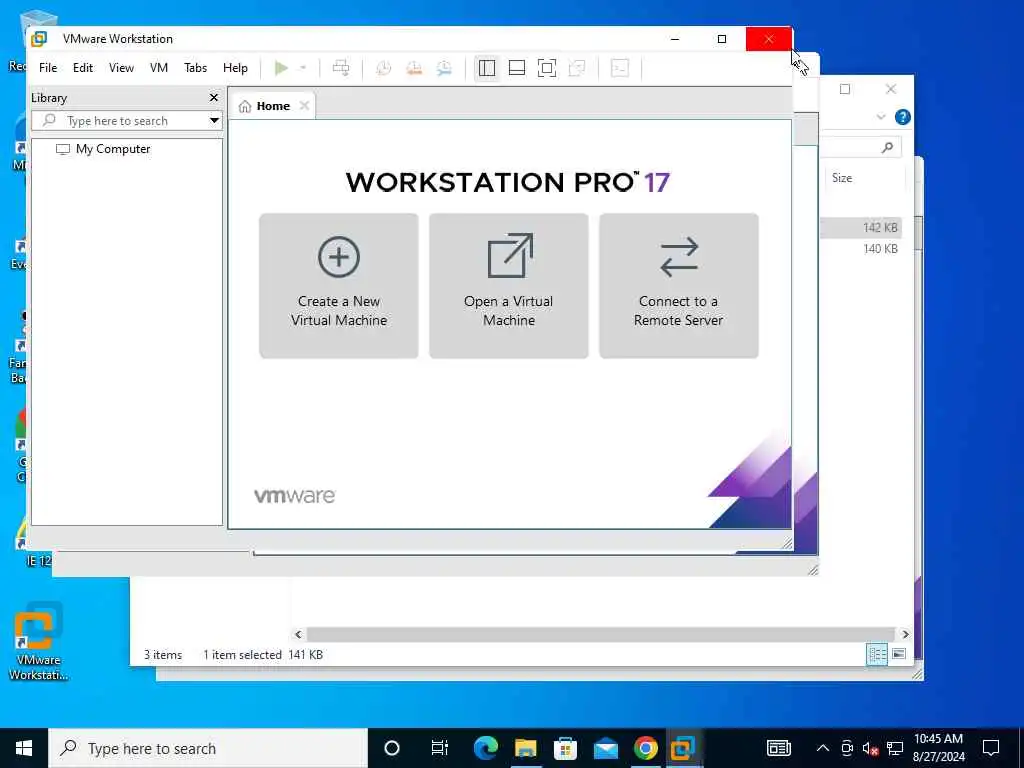Open Microsoft Edge from taskbar

(485, 748)
